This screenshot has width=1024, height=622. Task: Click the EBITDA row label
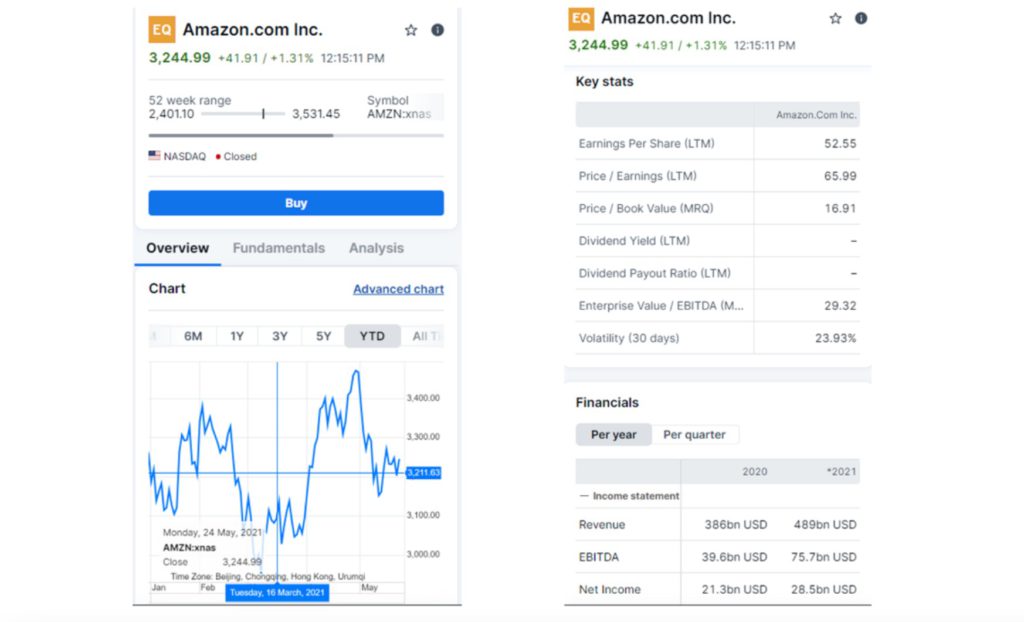pyautogui.click(x=598, y=557)
